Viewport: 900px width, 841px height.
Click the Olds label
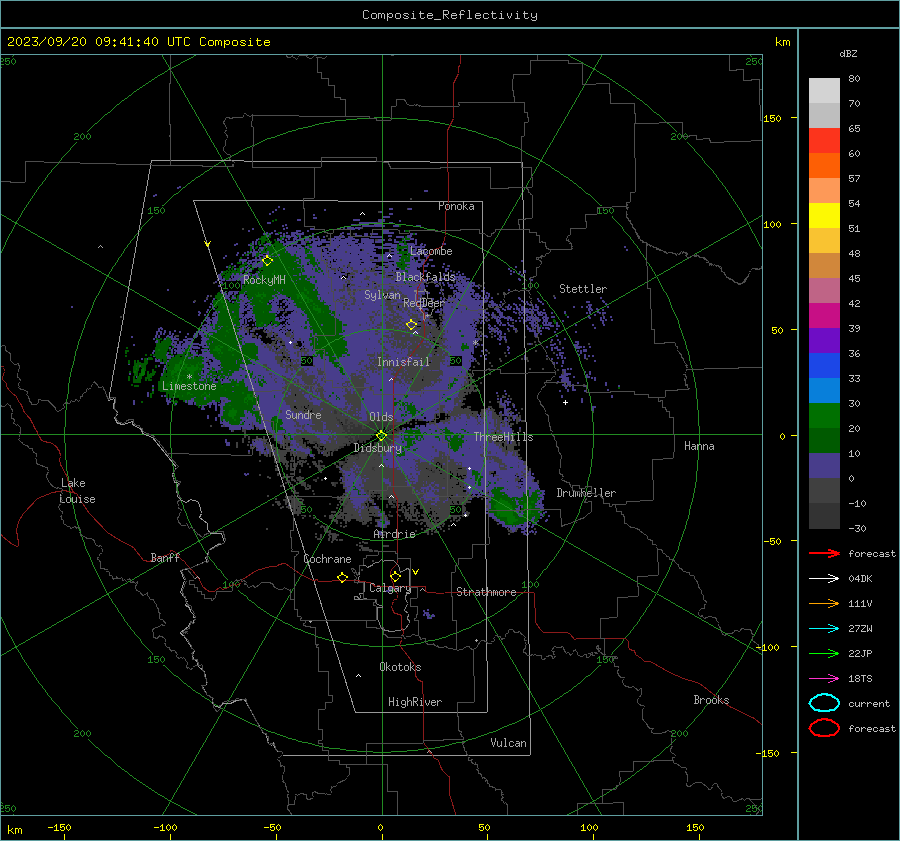click(x=381, y=417)
